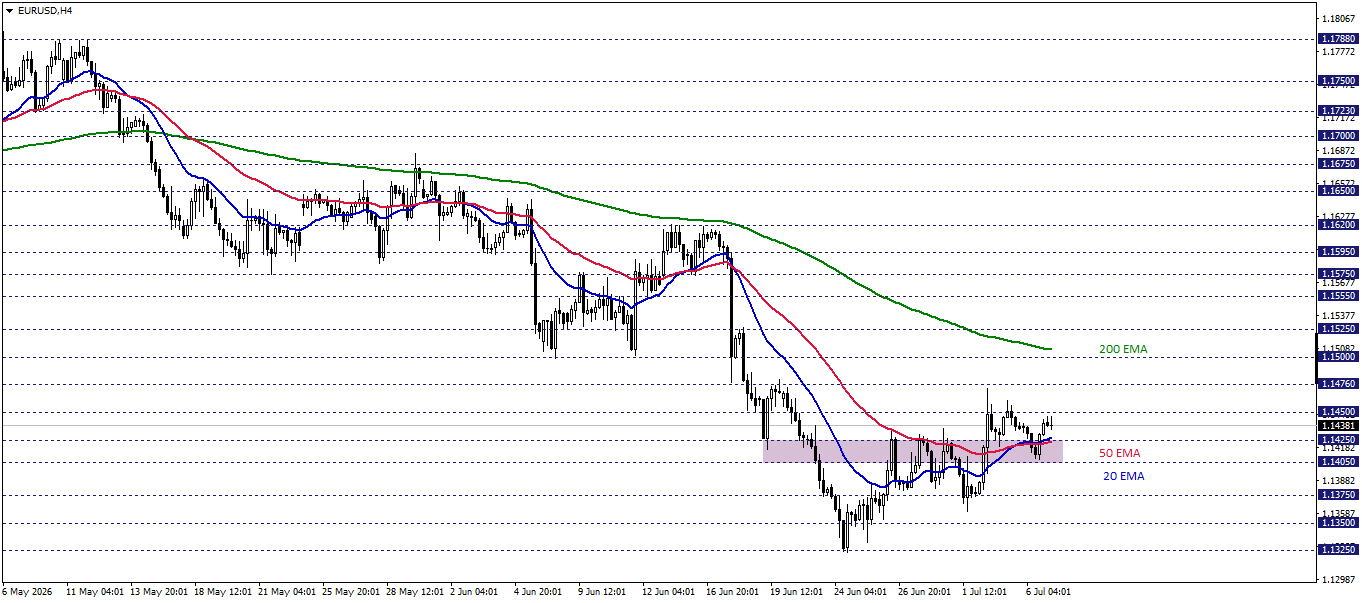Click the current price label 1.14381
Viewport: 1362px width, 603px height.
coord(1337,426)
